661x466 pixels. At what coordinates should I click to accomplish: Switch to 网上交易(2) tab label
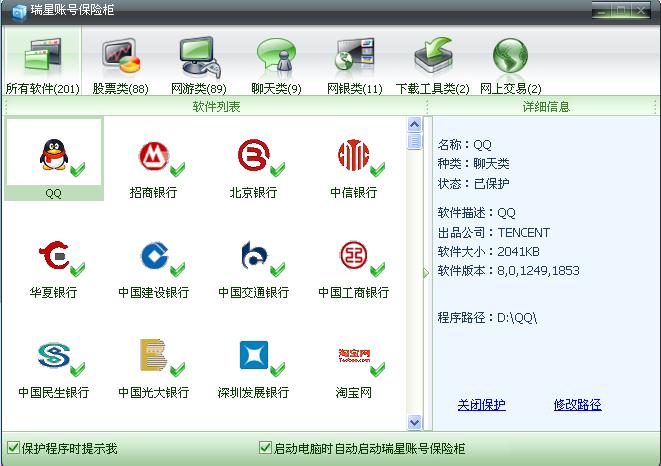click(511, 89)
